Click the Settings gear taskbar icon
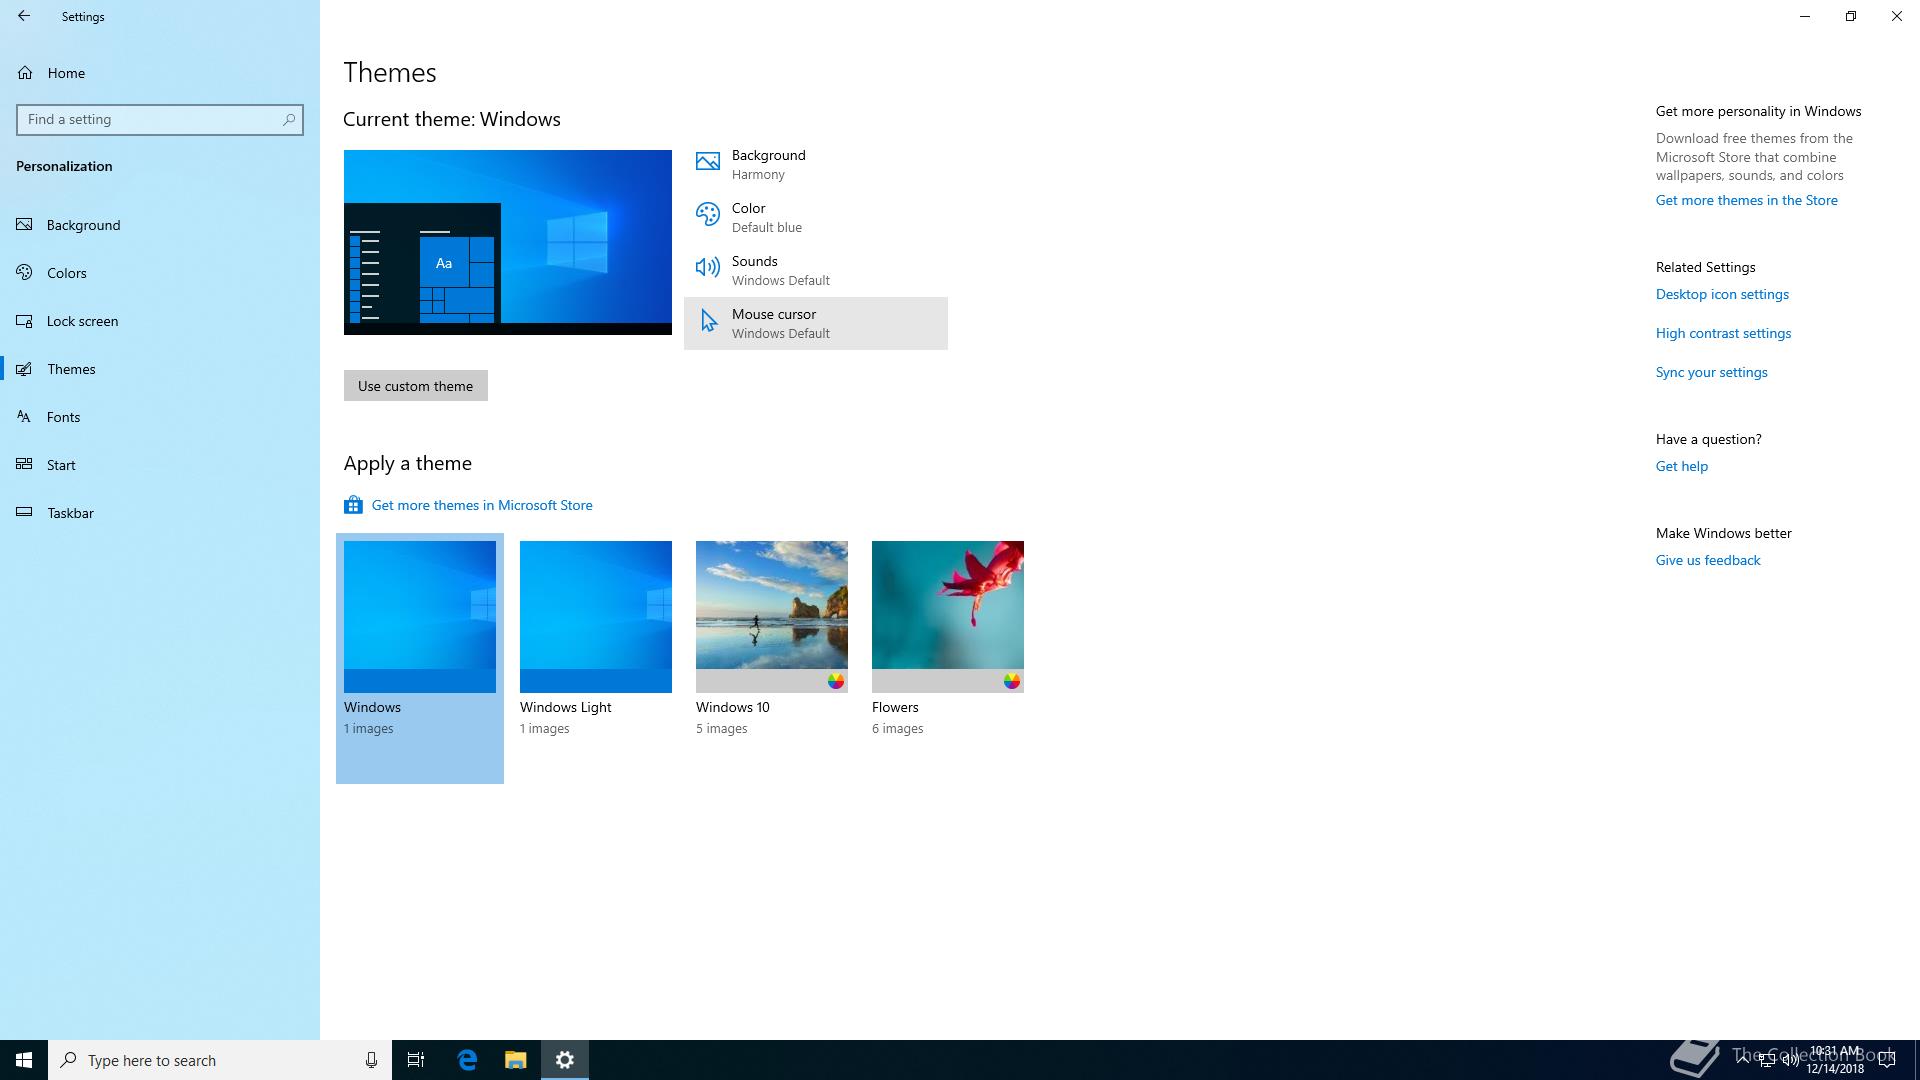This screenshot has width=1920, height=1080. tap(565, 1060)
